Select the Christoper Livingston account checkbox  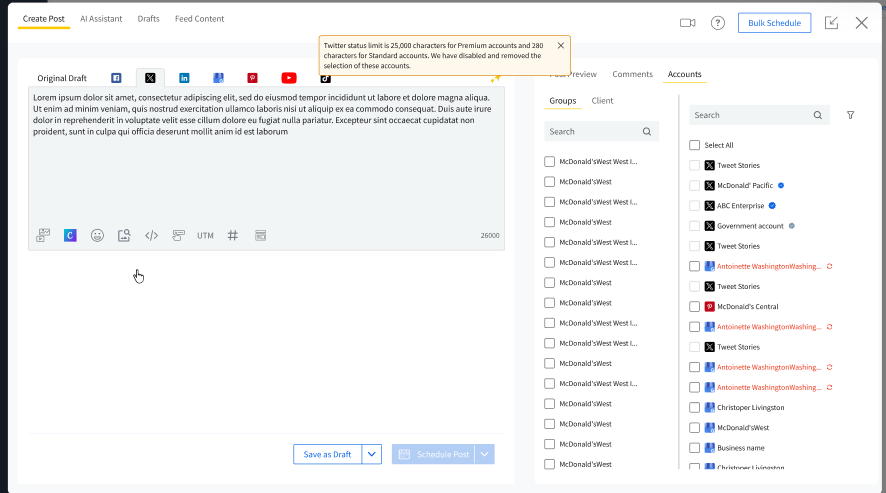tap(694, 408)
